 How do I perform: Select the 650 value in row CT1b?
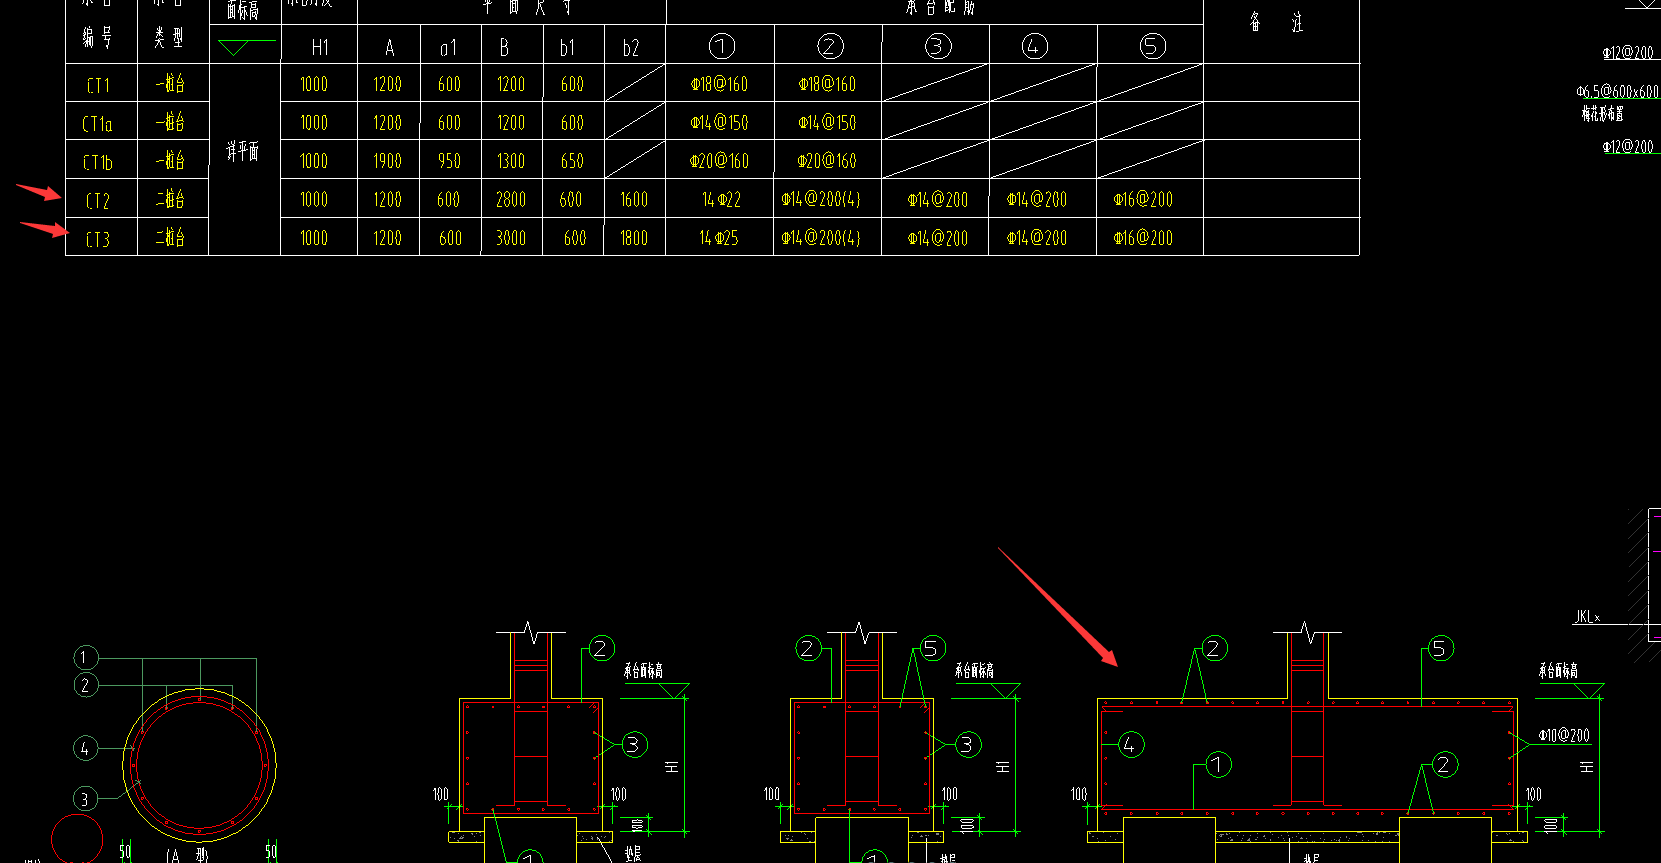[572, 161]
